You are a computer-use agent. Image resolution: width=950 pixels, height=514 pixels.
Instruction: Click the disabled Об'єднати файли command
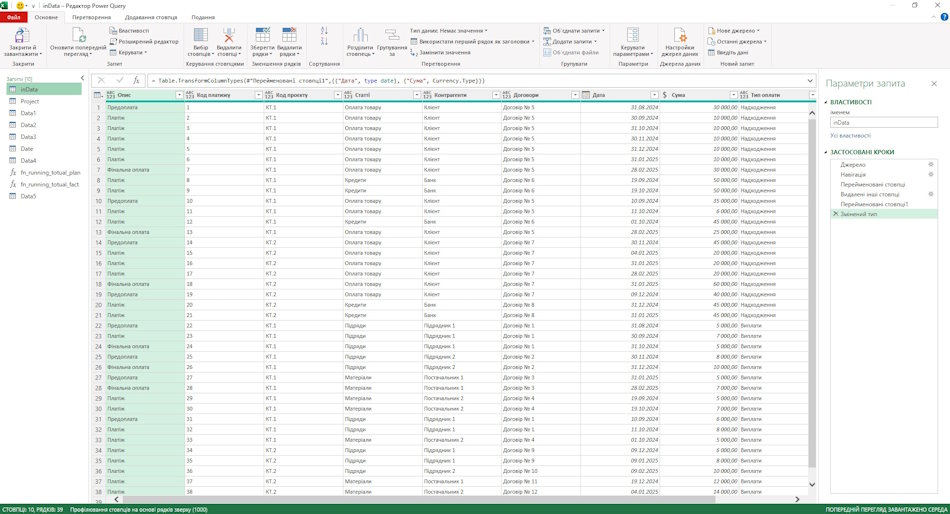[x=570, y=53]
